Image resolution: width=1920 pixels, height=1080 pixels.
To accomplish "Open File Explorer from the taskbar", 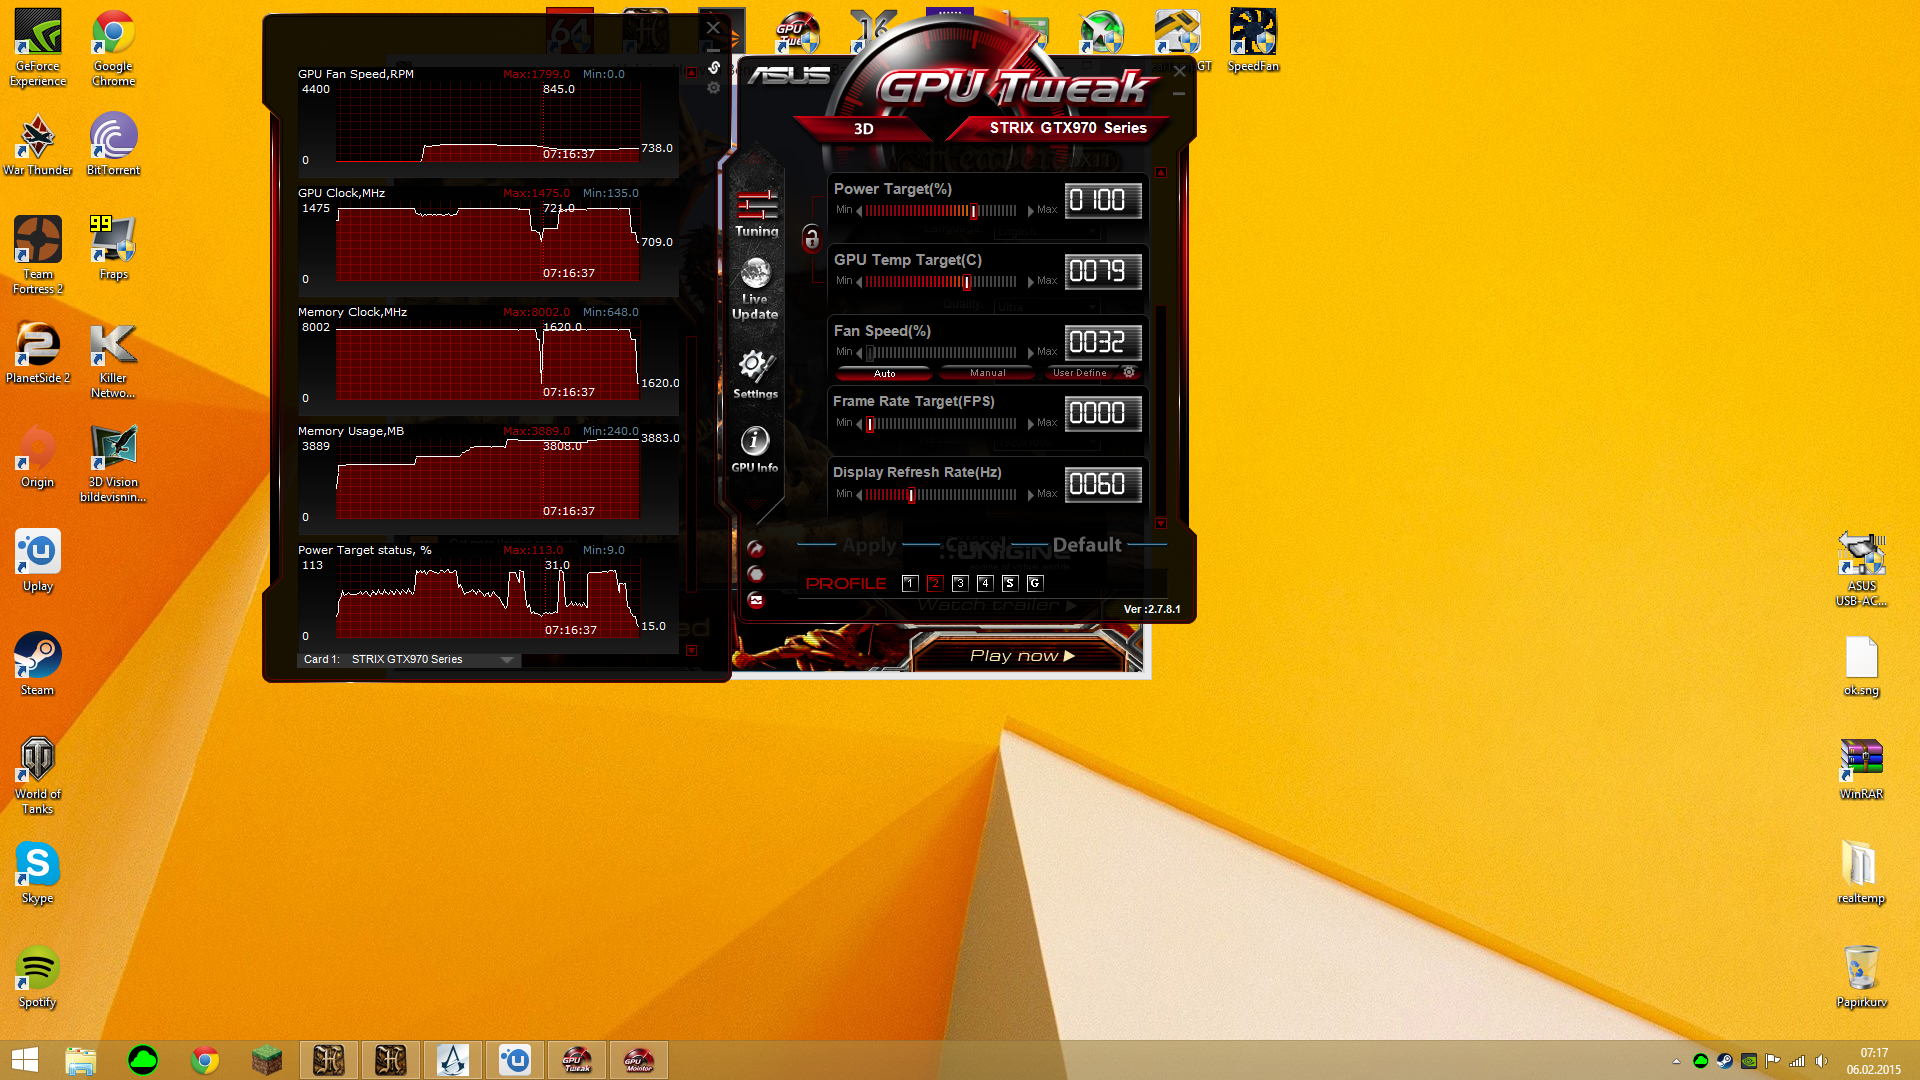I will pos(81,1060).
